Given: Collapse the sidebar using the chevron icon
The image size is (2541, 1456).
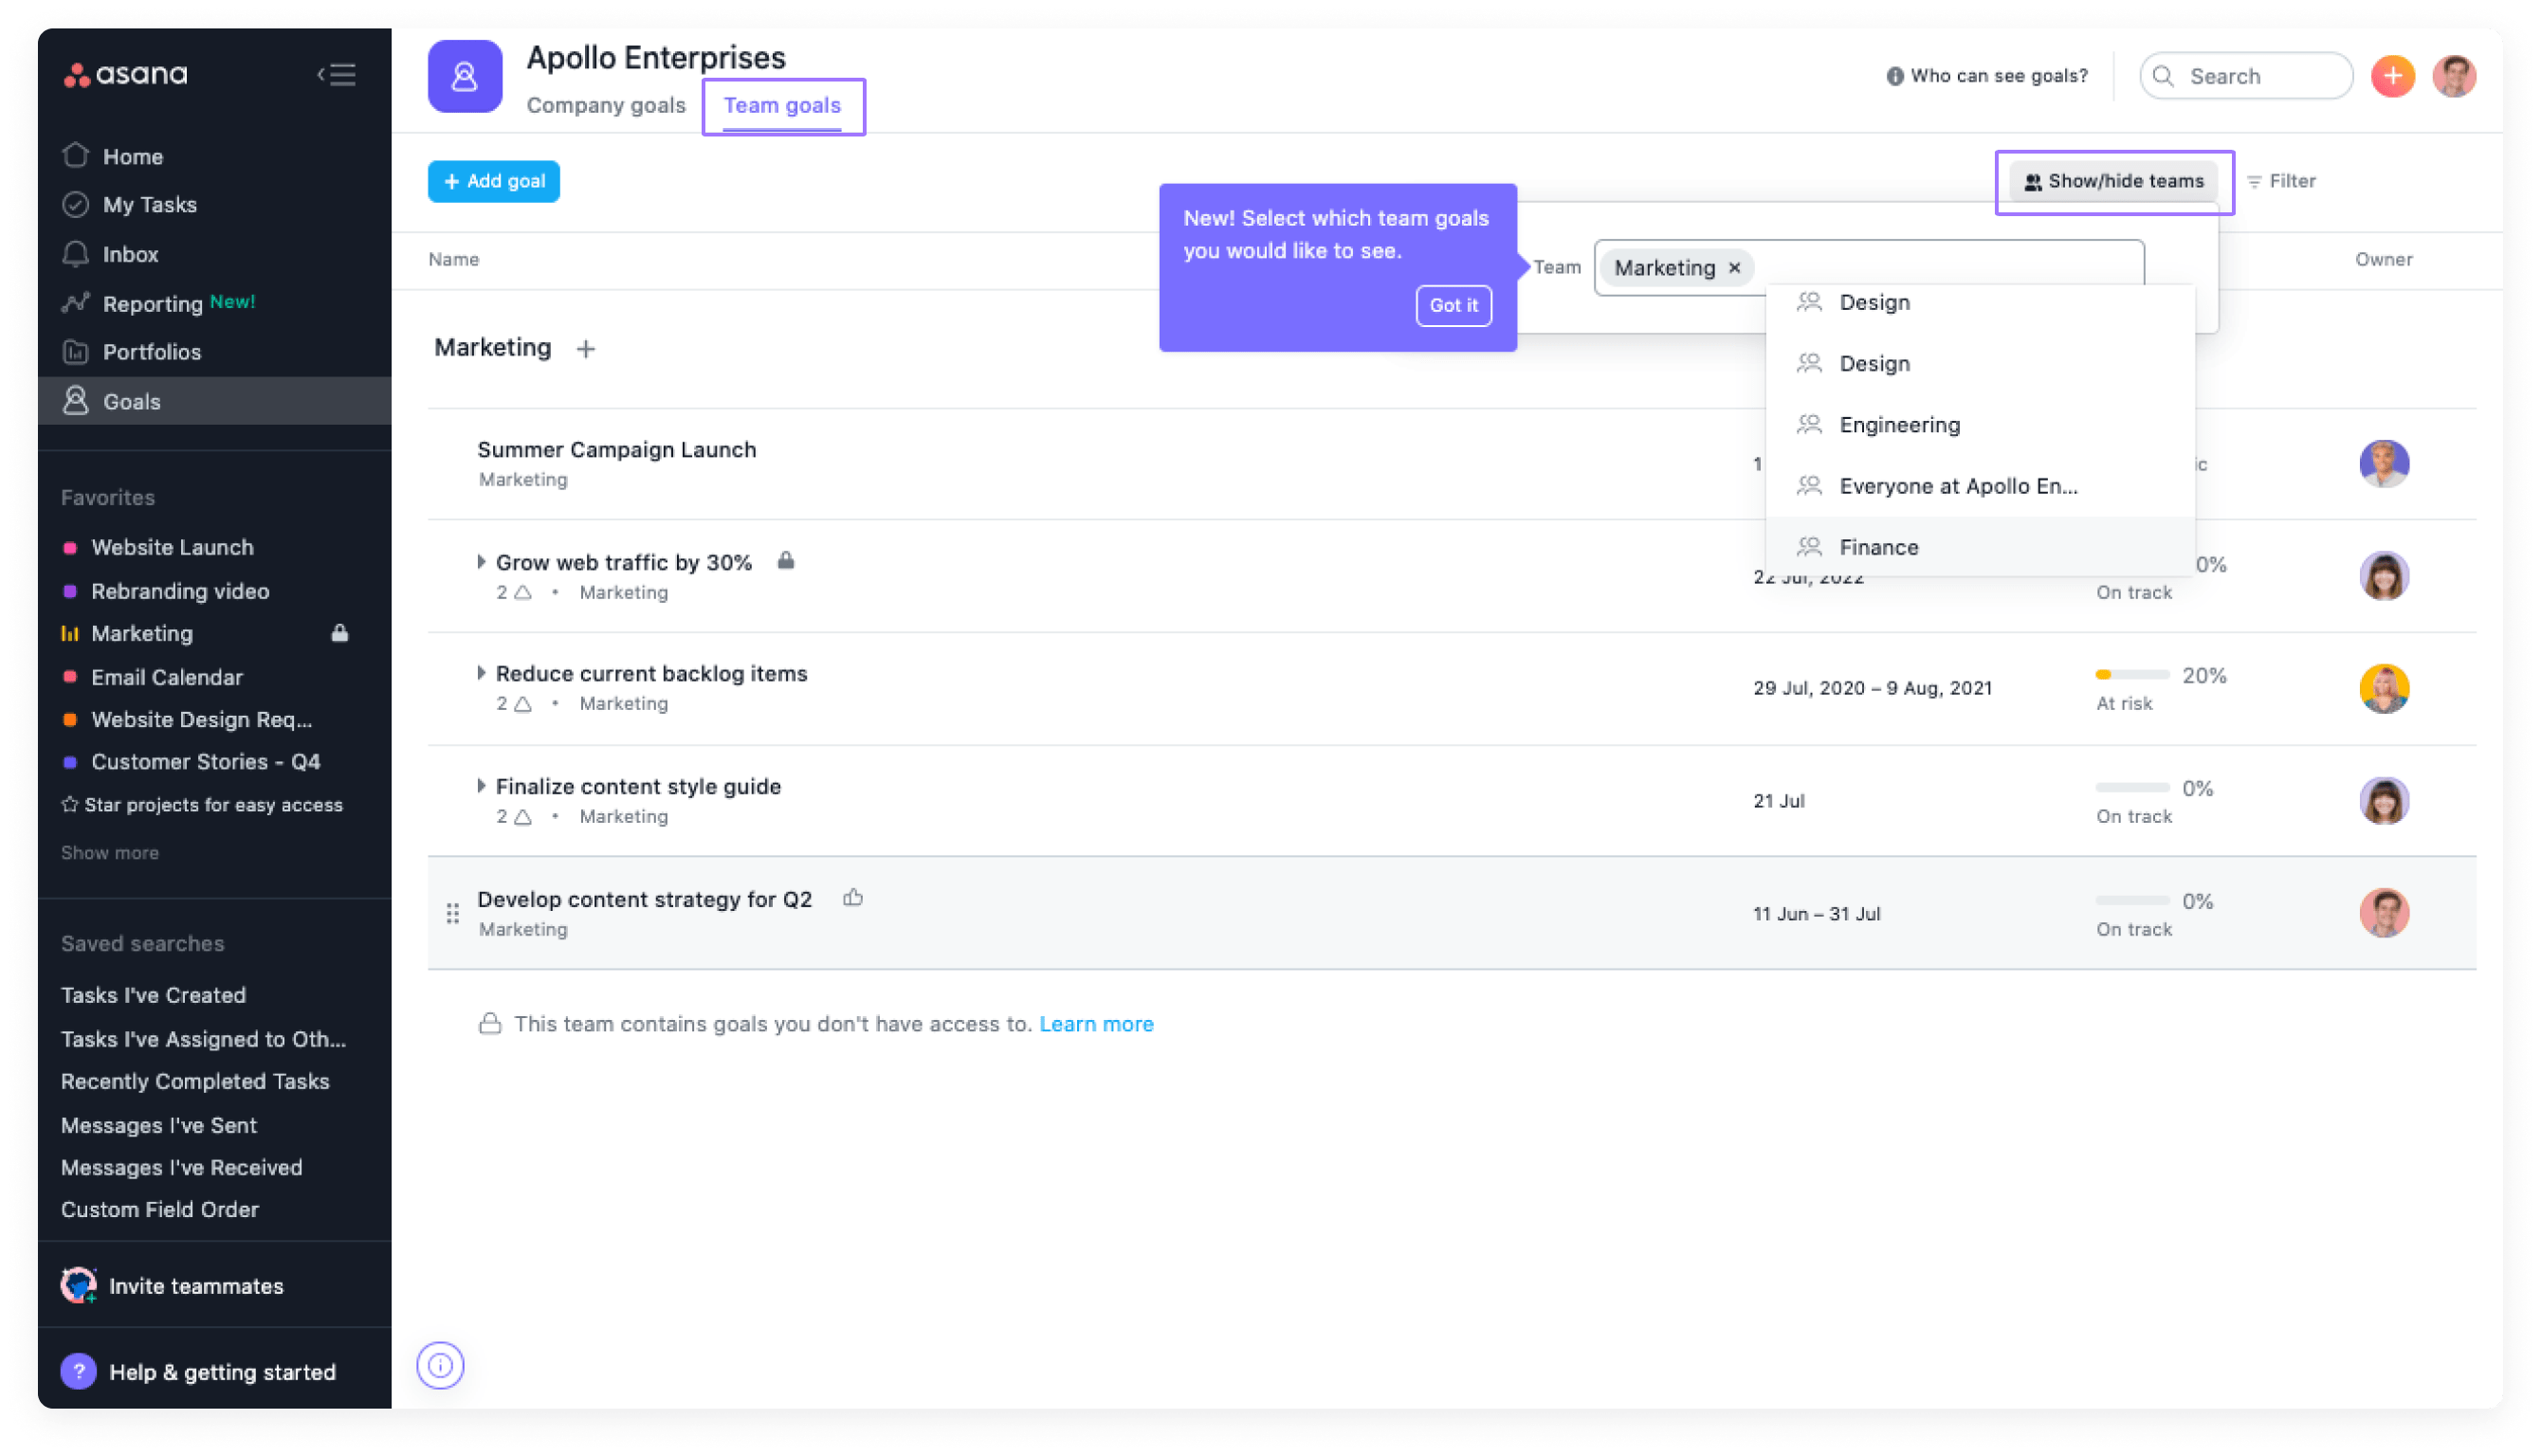Looking at the screenshot, I should tap(337, 74).
